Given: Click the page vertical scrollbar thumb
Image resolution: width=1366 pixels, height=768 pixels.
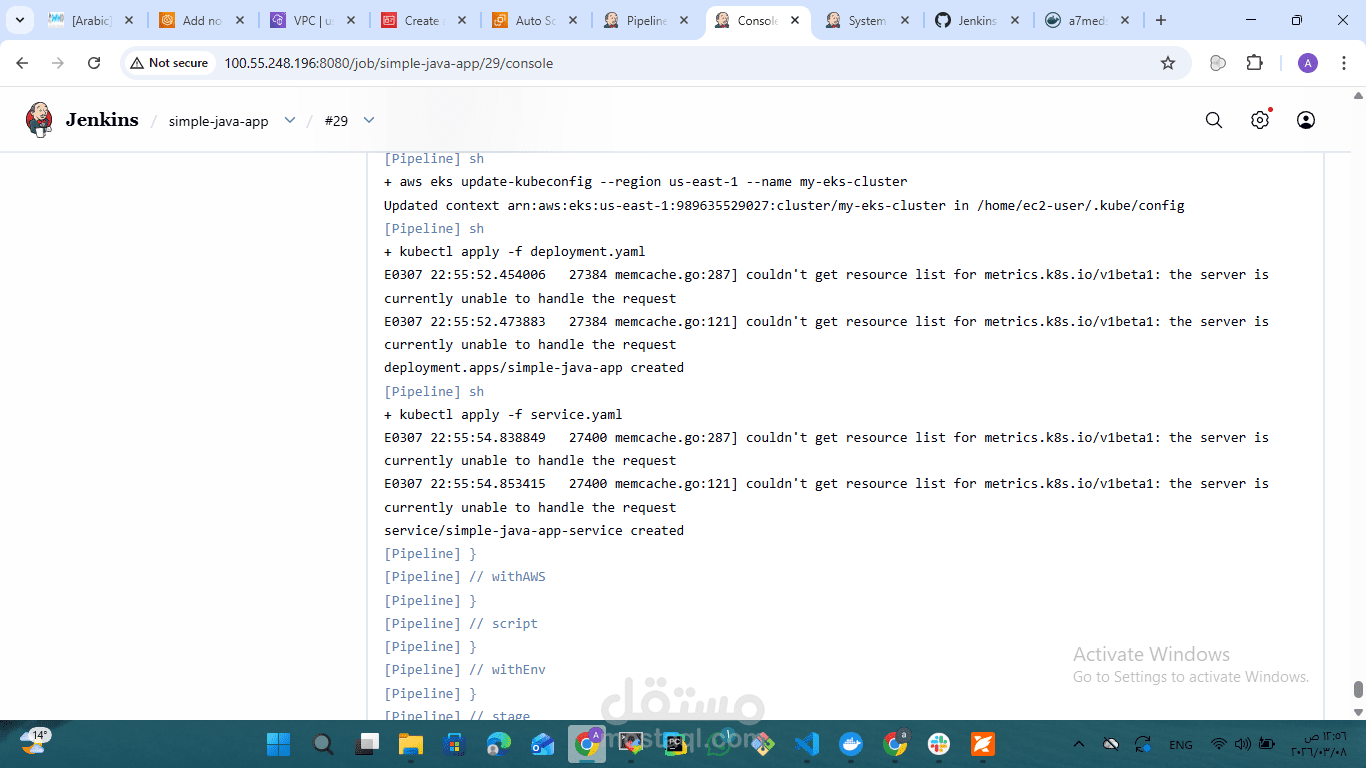Looking at the screenshot, I should click(1358, 690).
